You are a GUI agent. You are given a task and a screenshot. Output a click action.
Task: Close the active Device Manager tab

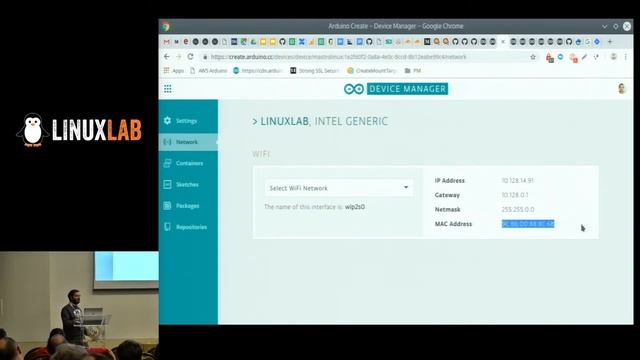503,42
